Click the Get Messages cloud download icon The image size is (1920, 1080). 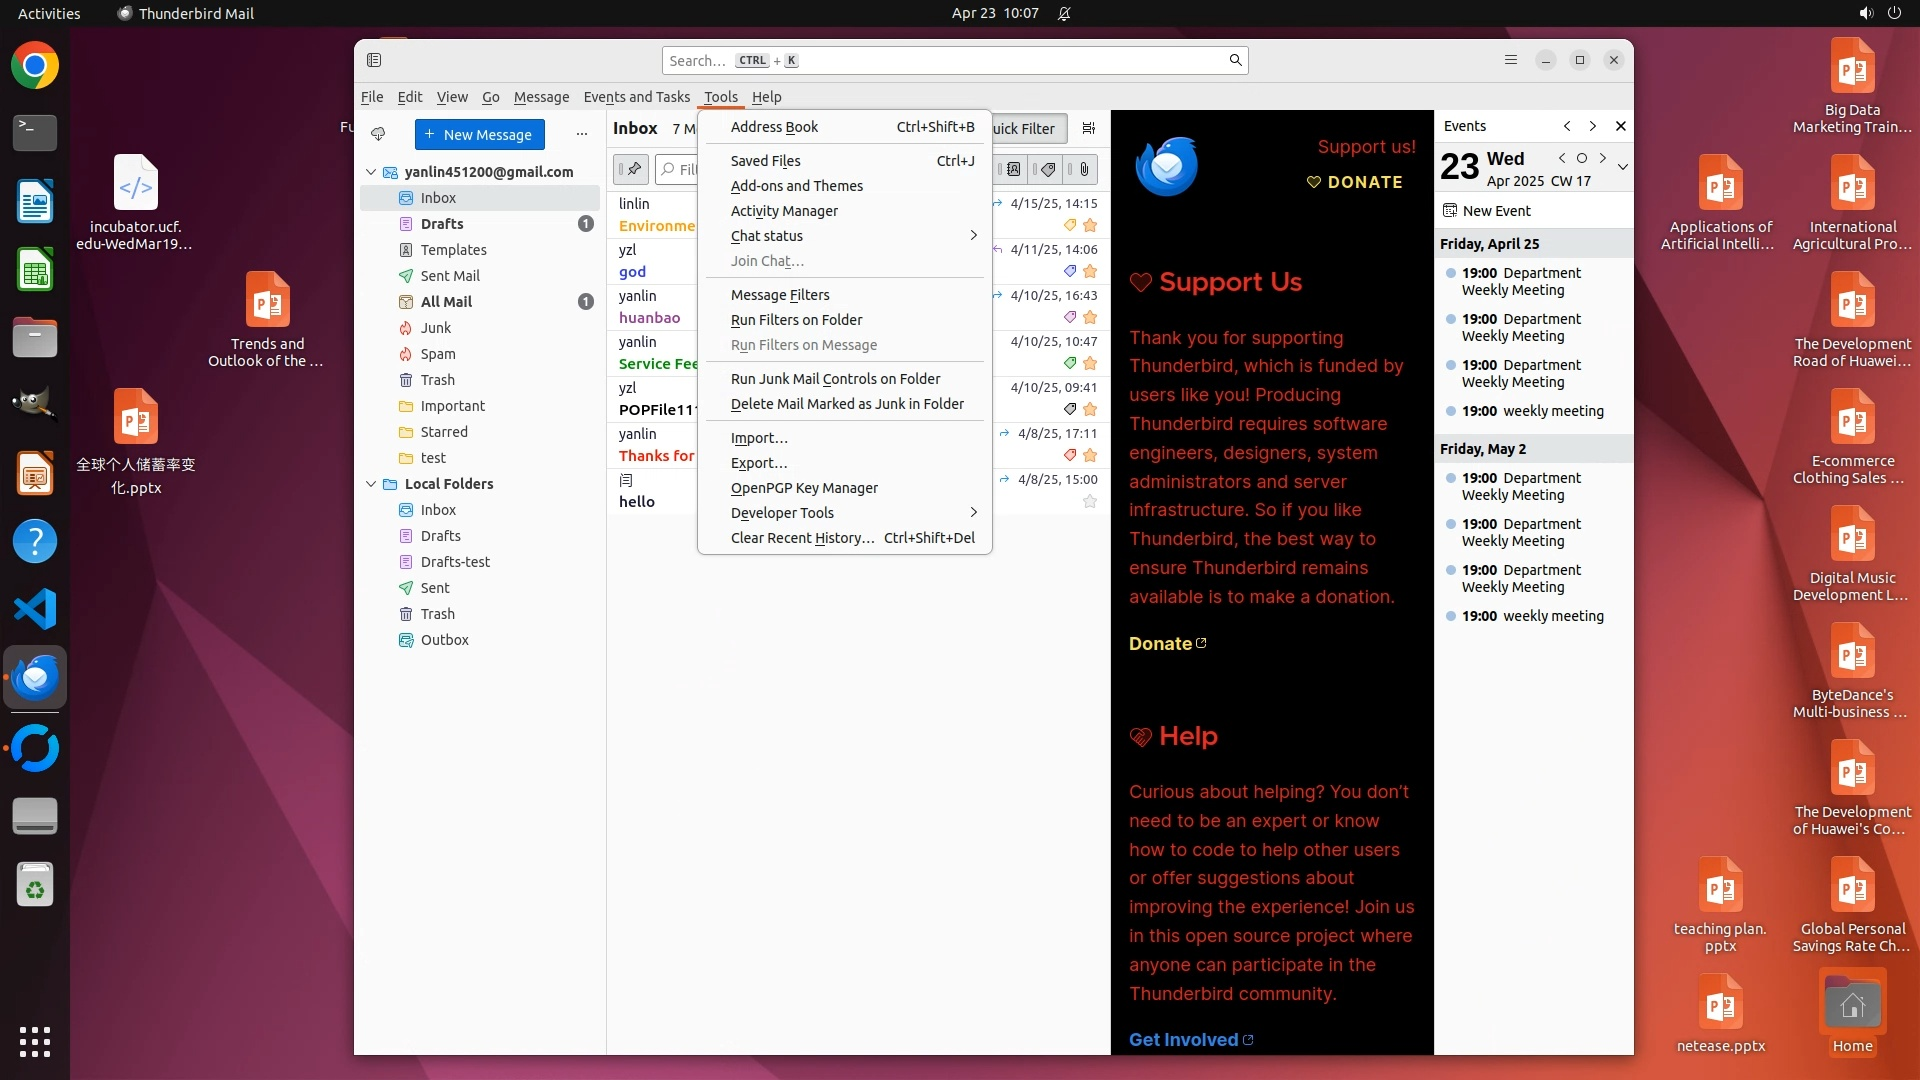coord(378,134)
